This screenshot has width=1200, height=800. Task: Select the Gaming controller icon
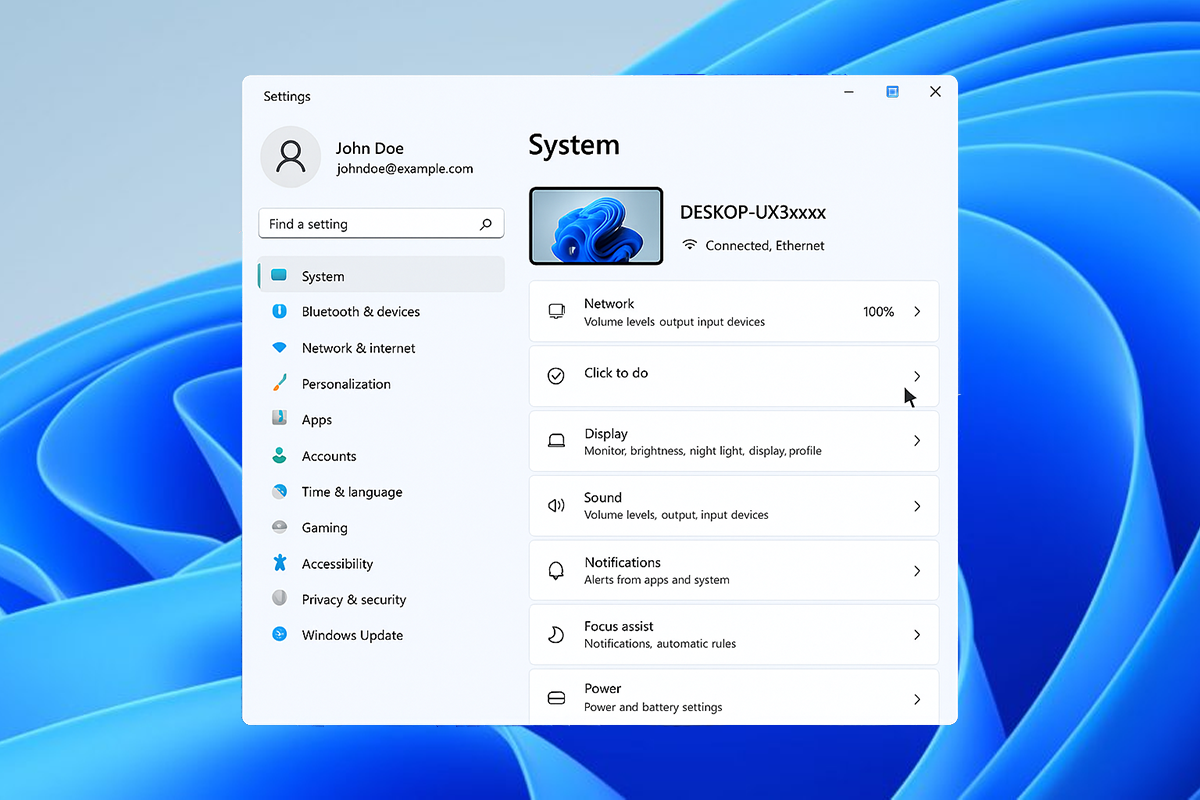point(280,528)
